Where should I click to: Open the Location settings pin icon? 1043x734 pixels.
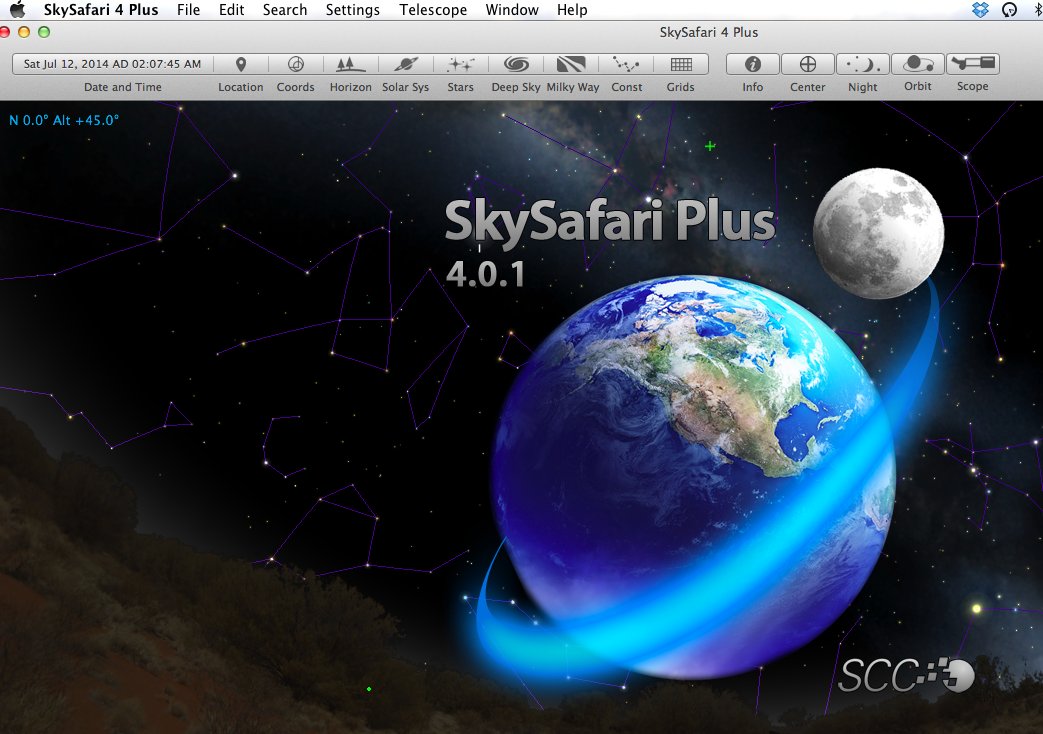point(241,64)
